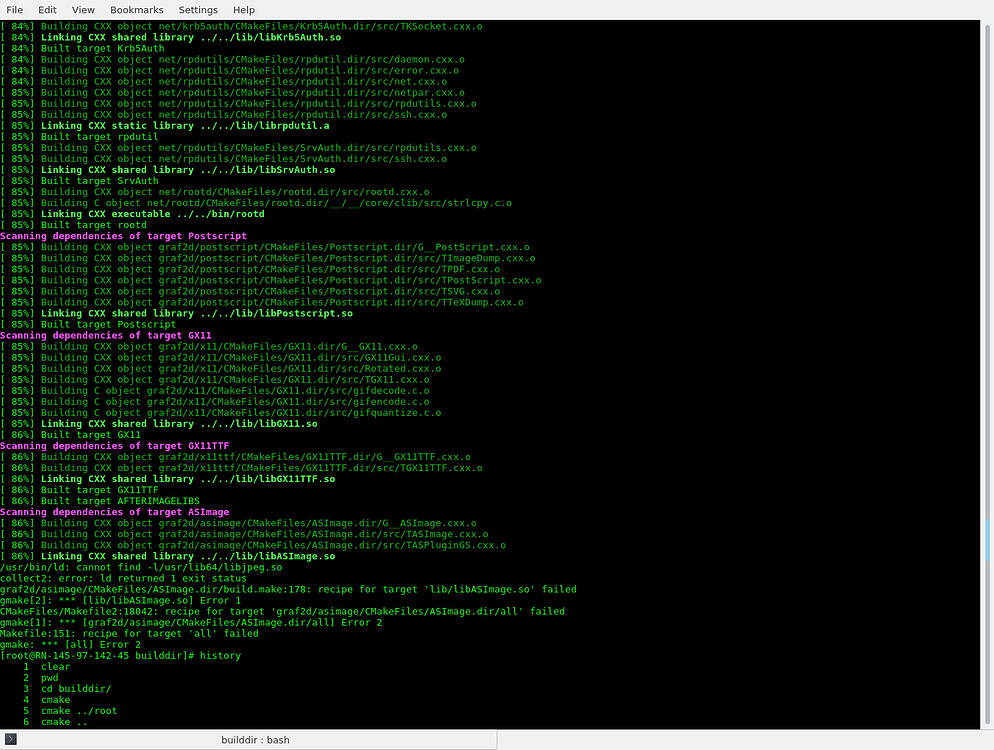
Task: Open the File menu
Action: pos(14,10)
